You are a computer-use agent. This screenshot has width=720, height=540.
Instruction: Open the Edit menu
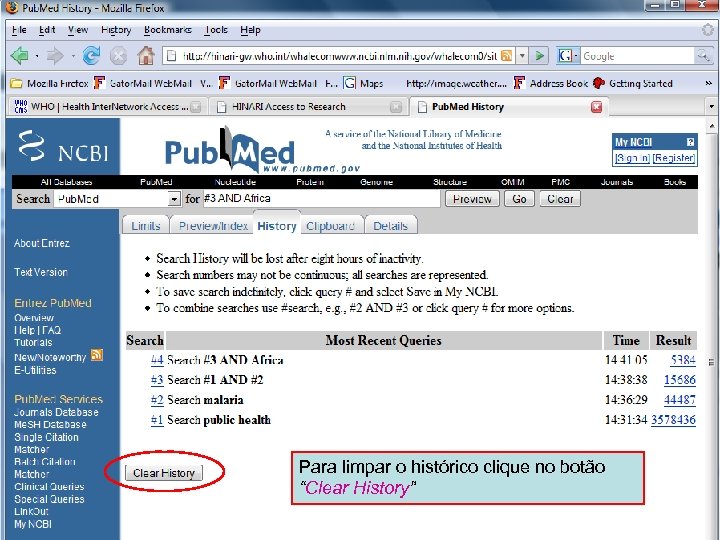coord(47,30)
